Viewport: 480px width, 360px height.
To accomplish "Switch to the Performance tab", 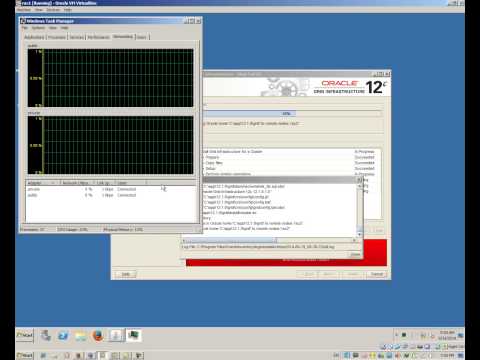I will point(98,37).
